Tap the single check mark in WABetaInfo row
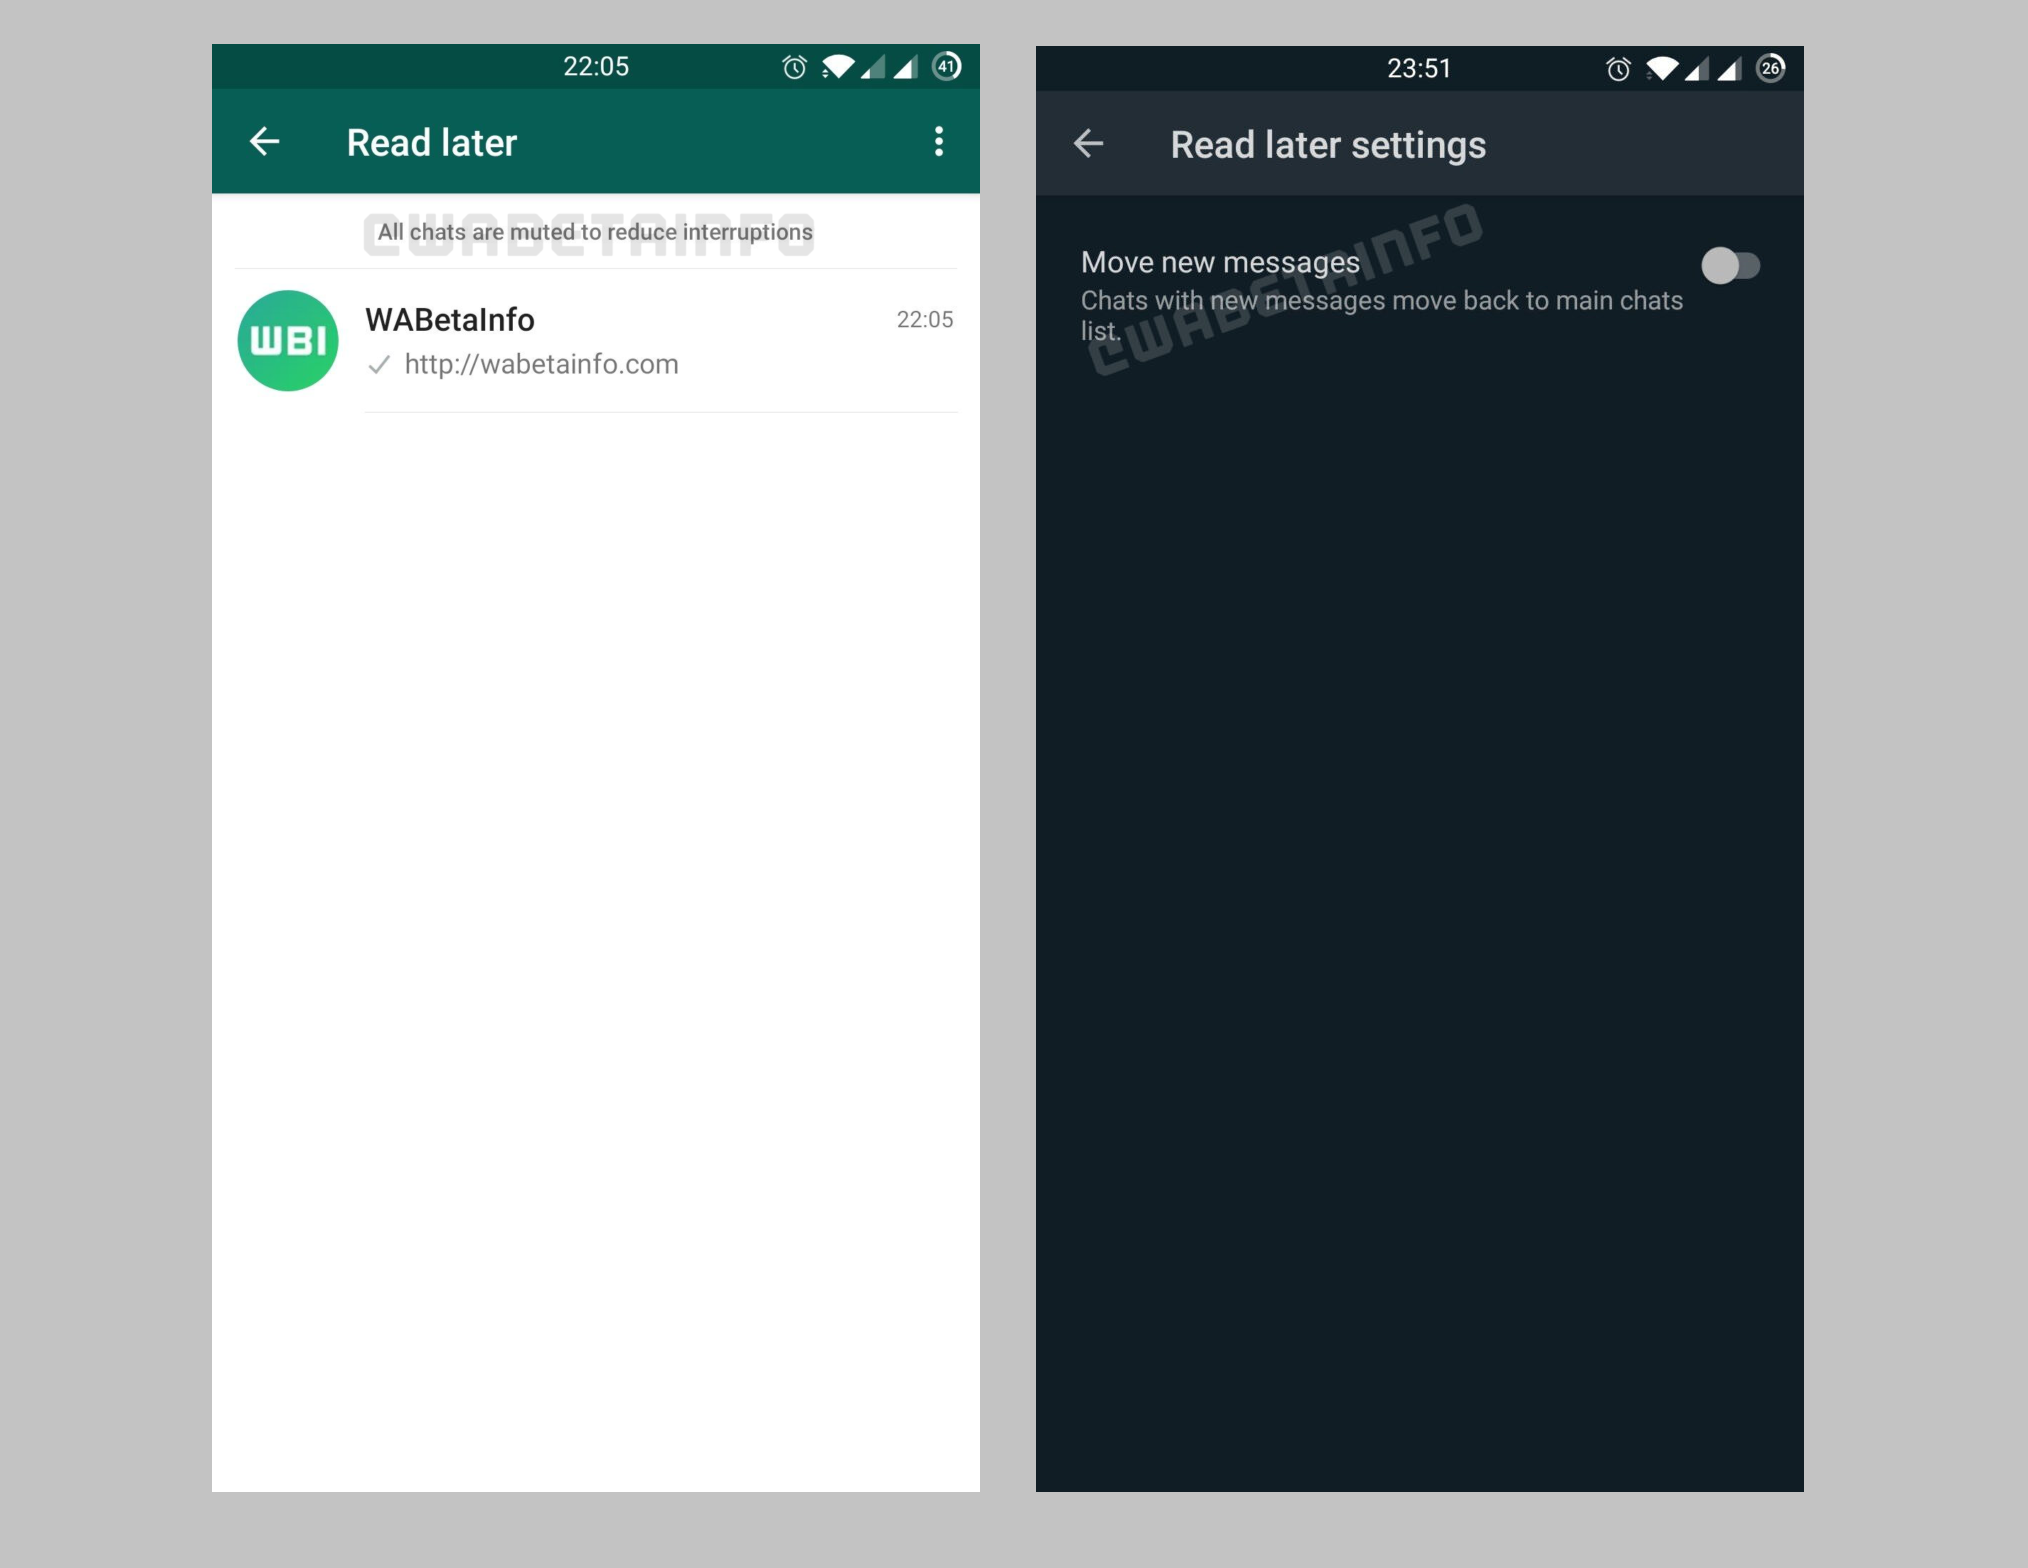Viewport: 2028px width, 1568px height. [x=379, y=365]
